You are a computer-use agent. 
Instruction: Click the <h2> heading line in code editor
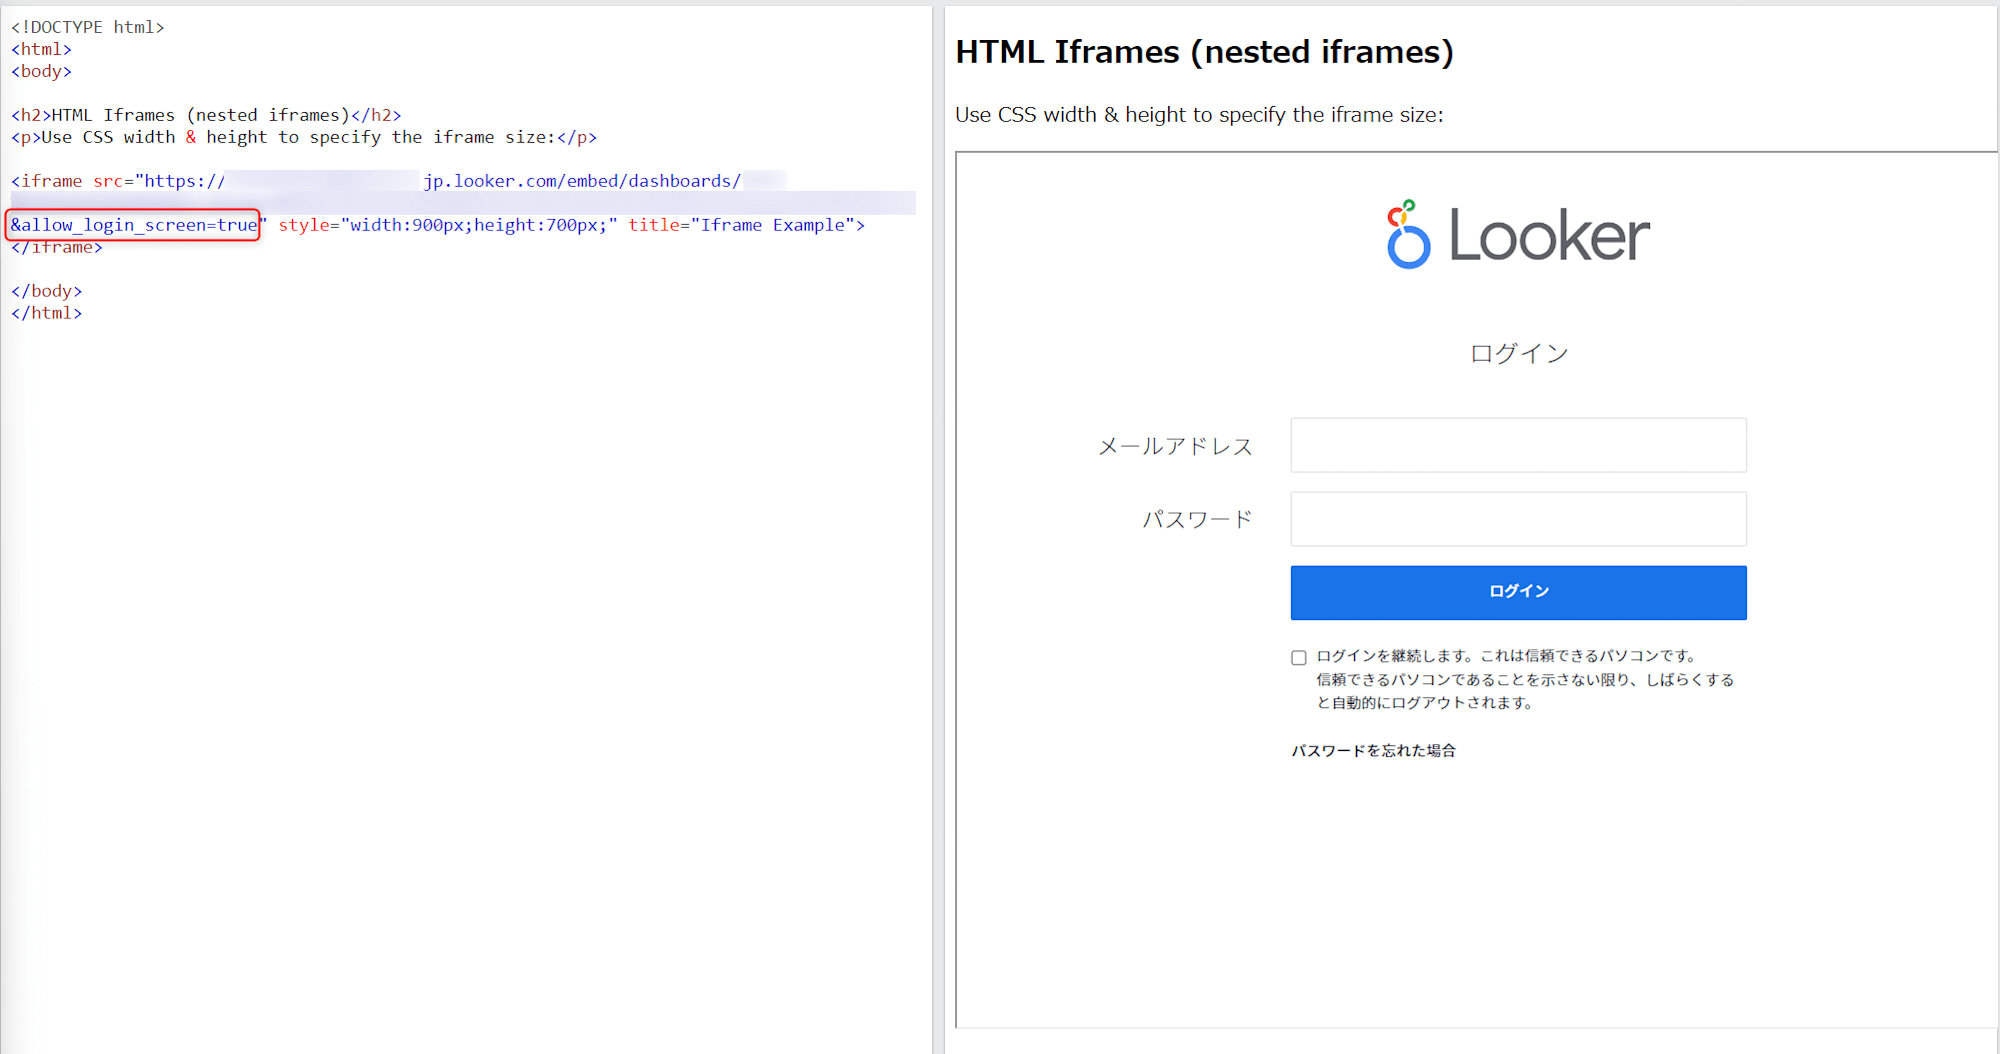click(x=206, y=115)
